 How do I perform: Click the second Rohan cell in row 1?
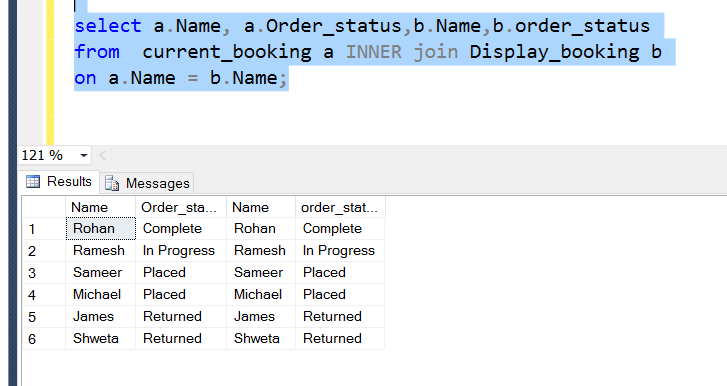click(x=261, y=228)
